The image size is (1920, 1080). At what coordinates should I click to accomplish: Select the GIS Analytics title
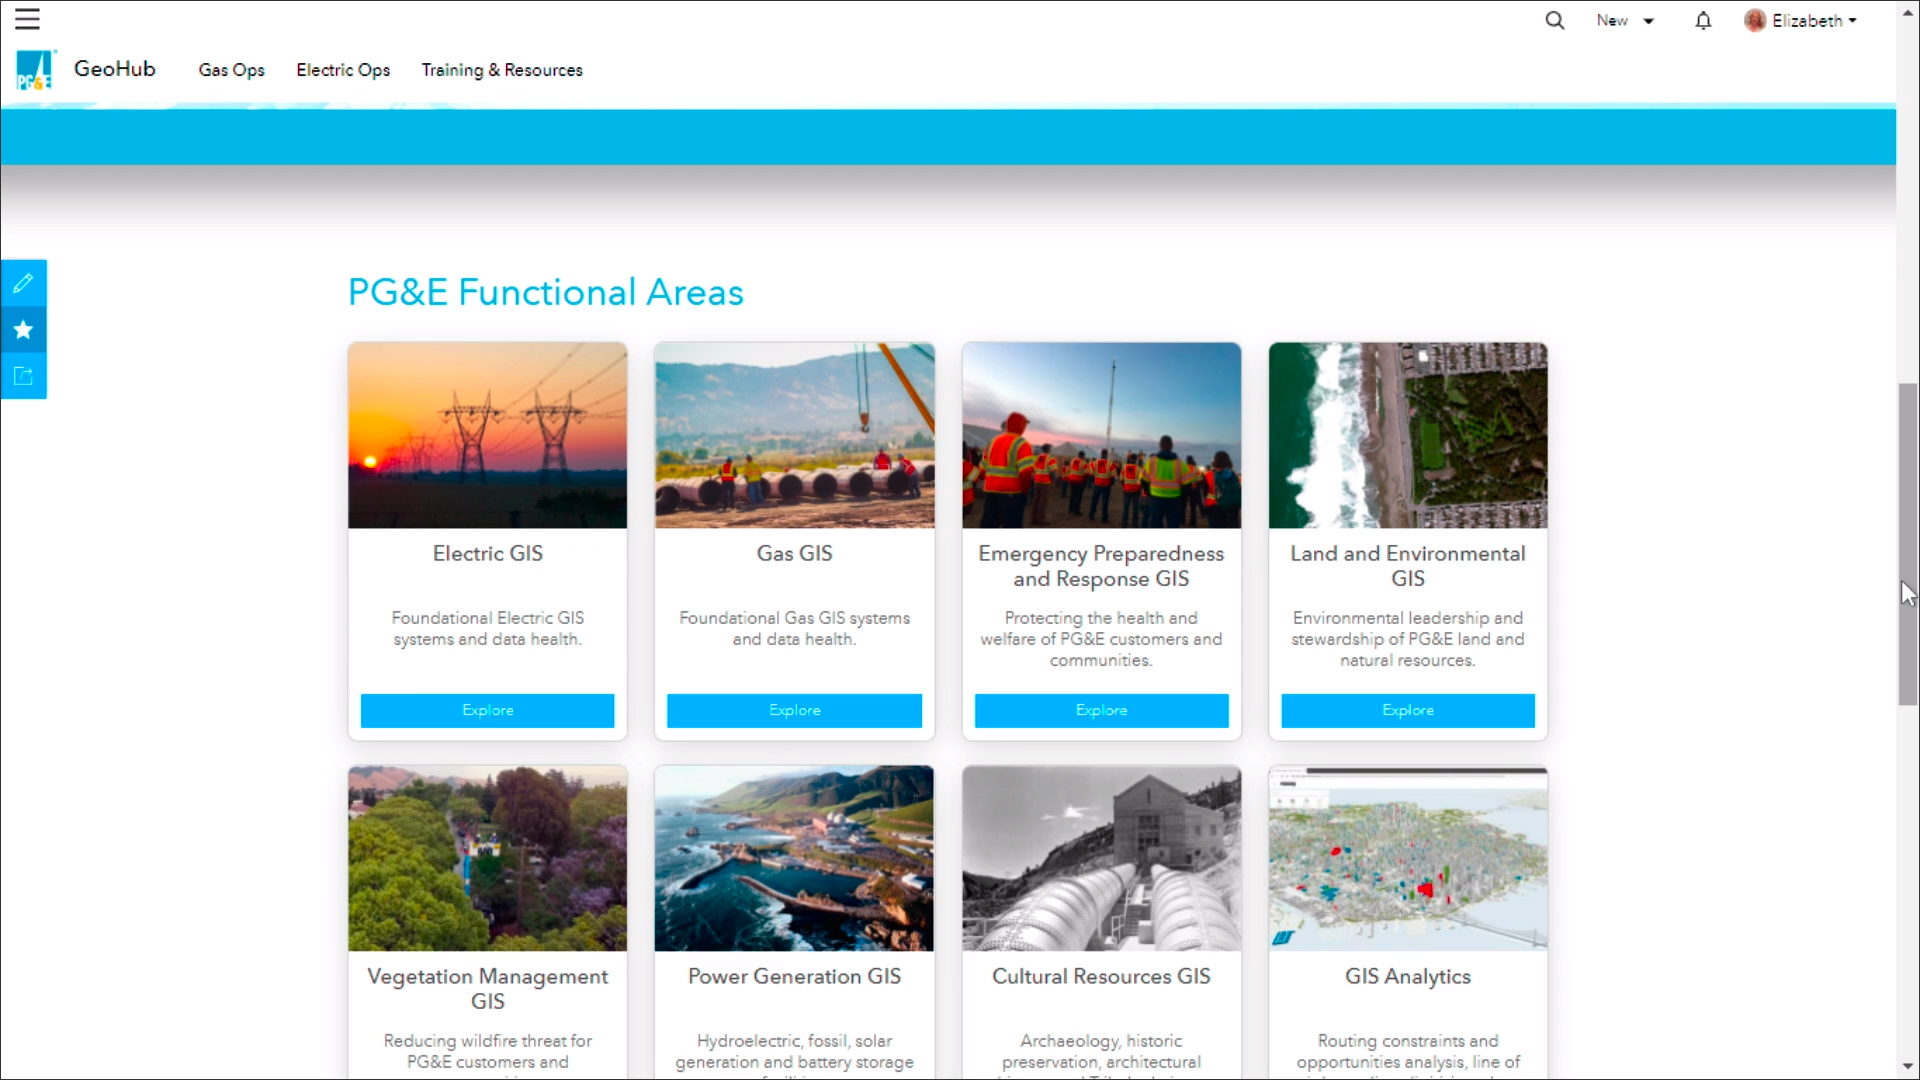point(1408,976)
